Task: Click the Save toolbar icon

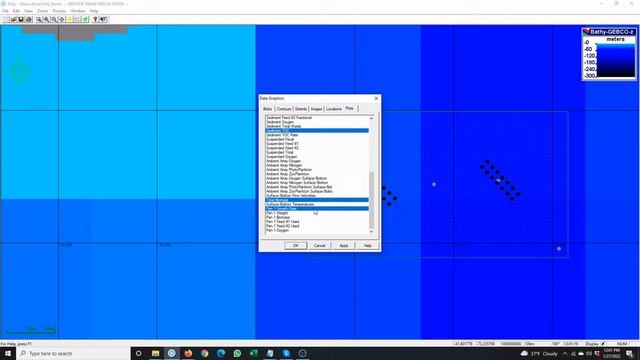Action: coord(21,19)
